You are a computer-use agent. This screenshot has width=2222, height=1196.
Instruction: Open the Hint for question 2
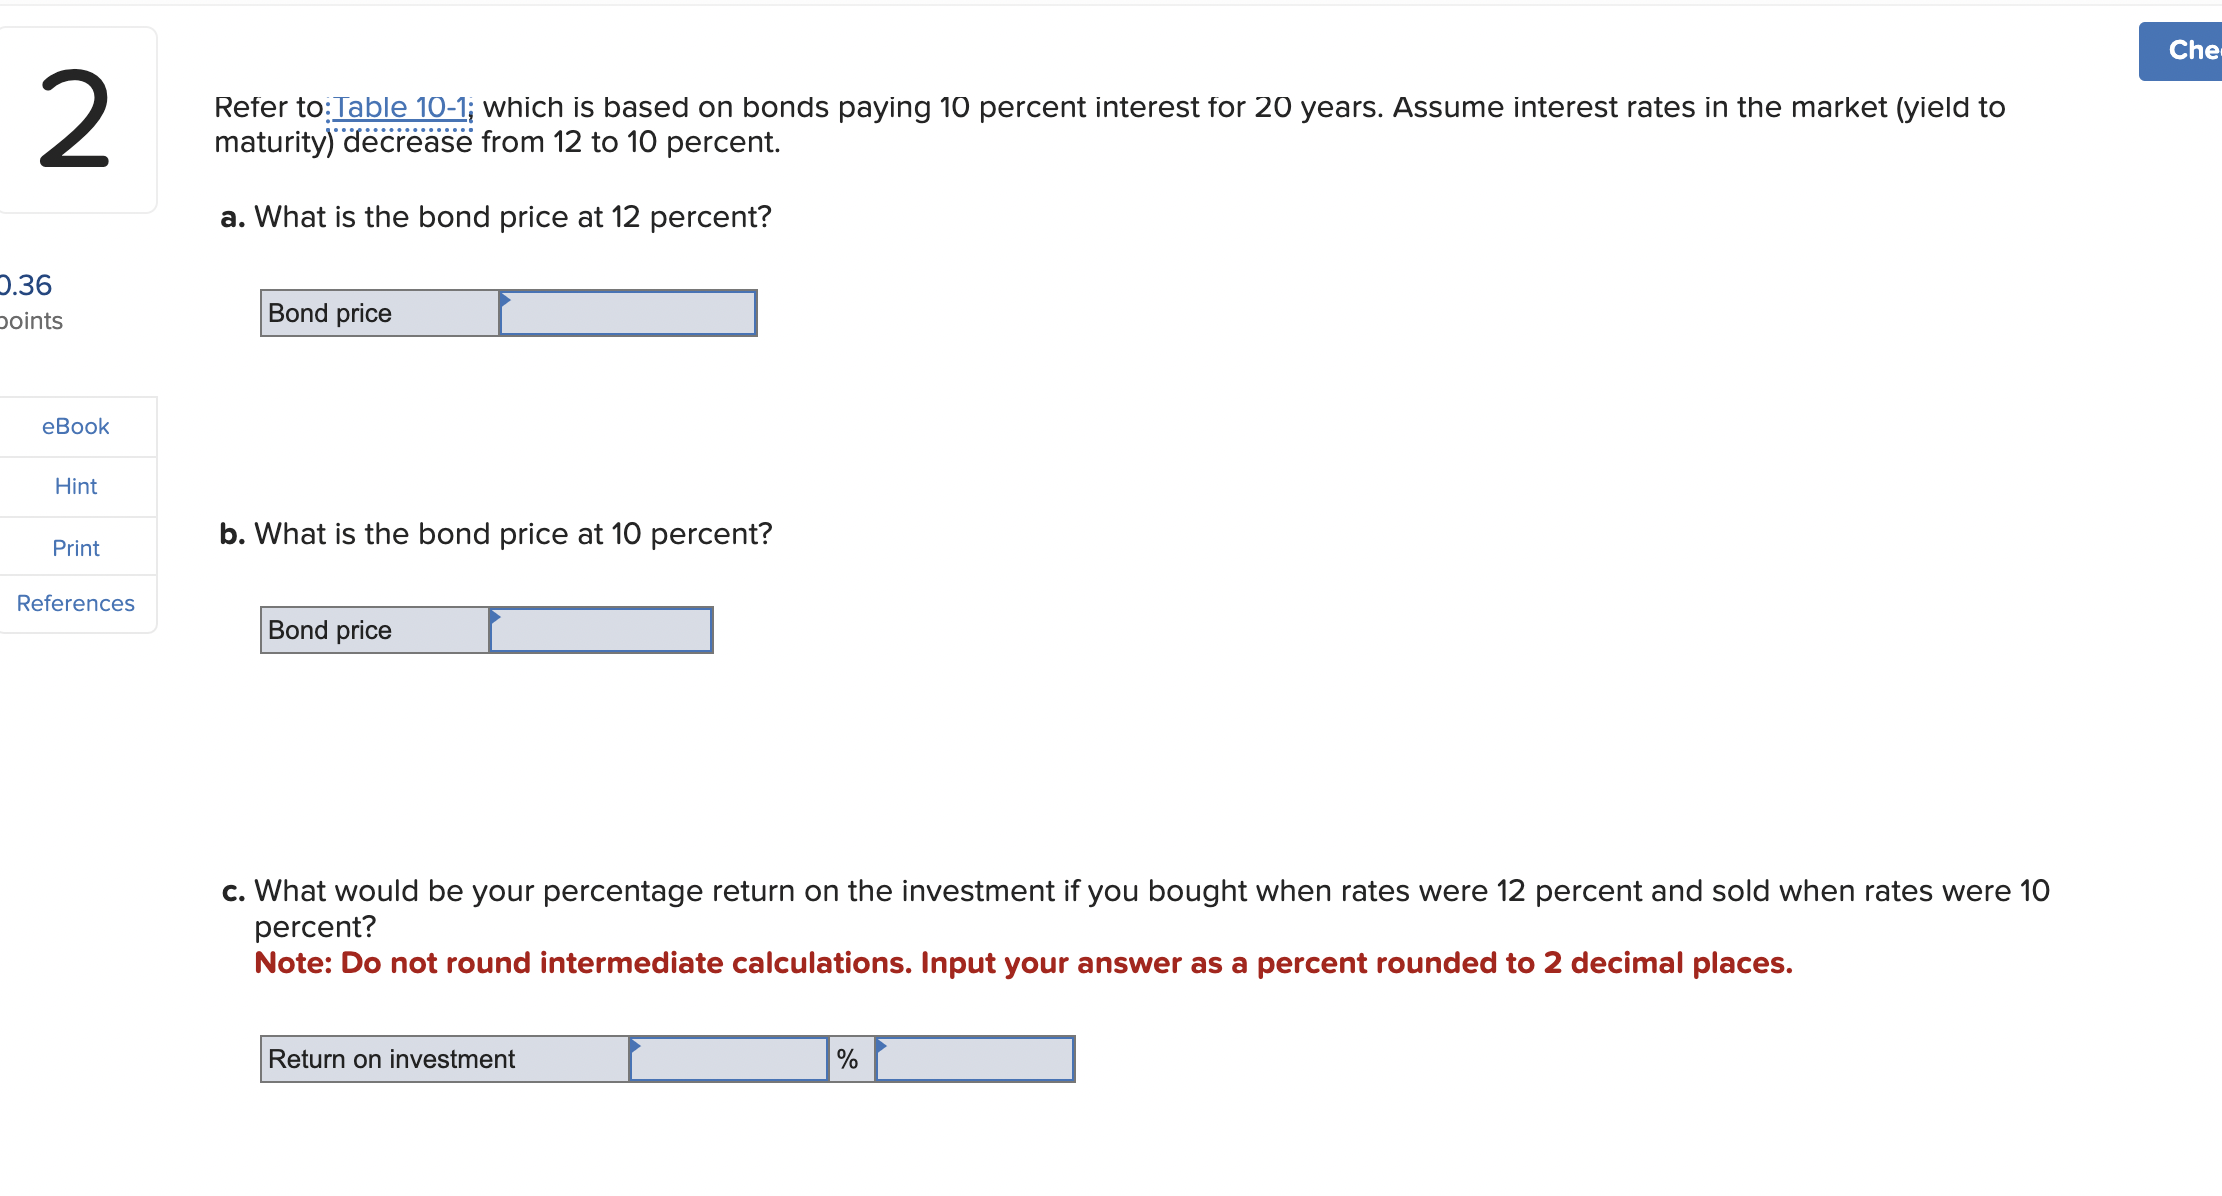coord(75,486)
